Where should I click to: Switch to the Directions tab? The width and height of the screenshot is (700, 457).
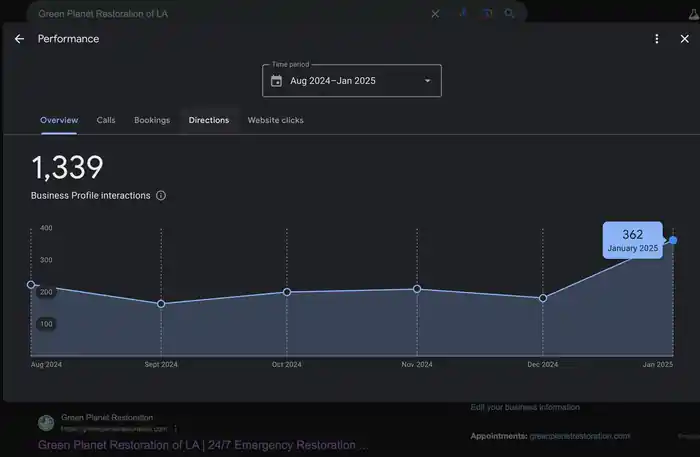pos(208,120)
